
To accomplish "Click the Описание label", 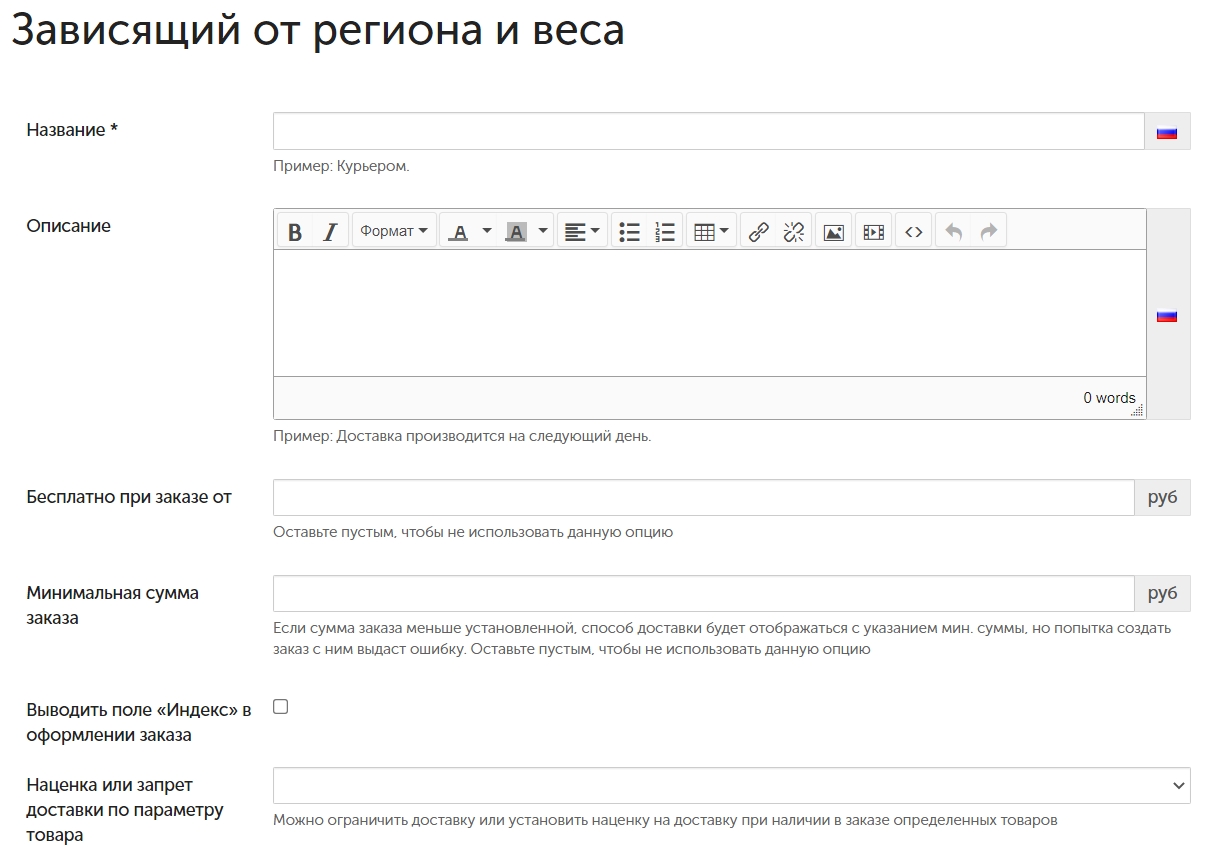I will pos(69,226).
